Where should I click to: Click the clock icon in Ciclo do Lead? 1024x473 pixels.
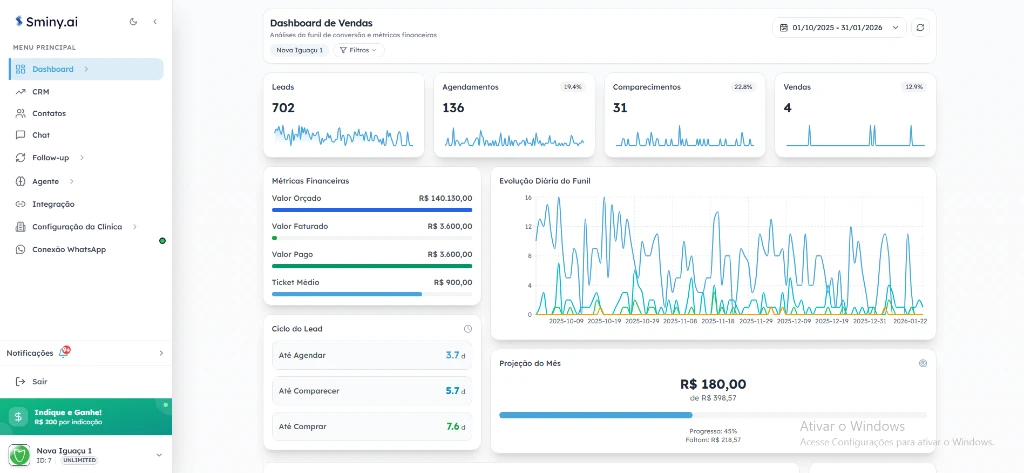pyautogui.click(x=468, y=329)
